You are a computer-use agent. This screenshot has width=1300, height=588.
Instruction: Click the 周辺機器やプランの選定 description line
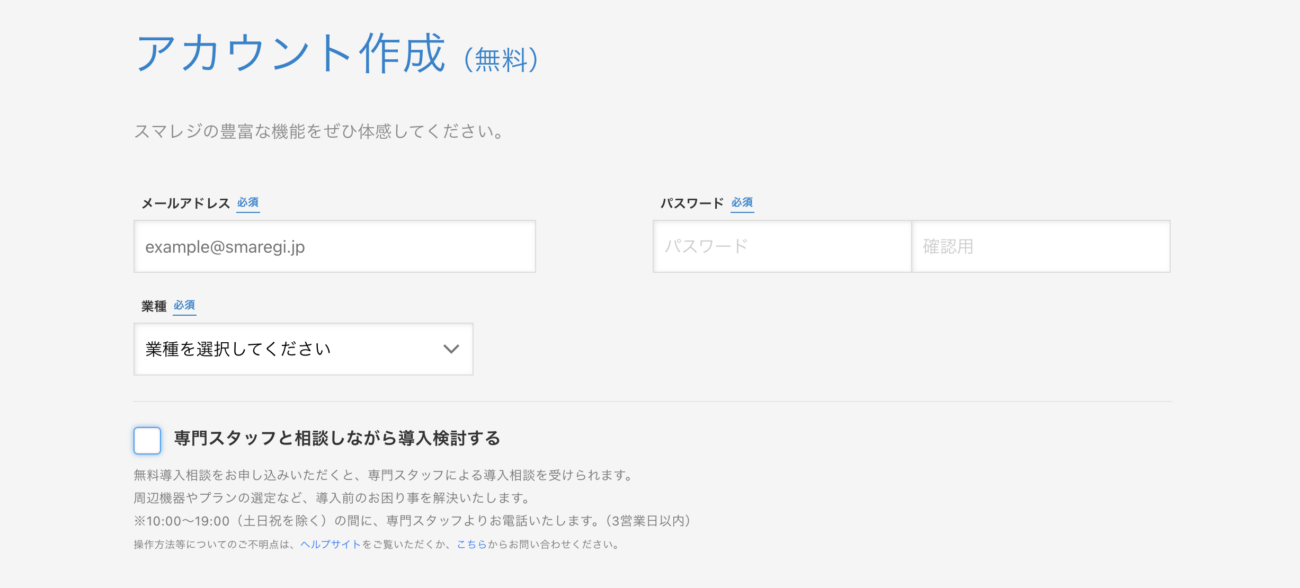tap(331, 498)
